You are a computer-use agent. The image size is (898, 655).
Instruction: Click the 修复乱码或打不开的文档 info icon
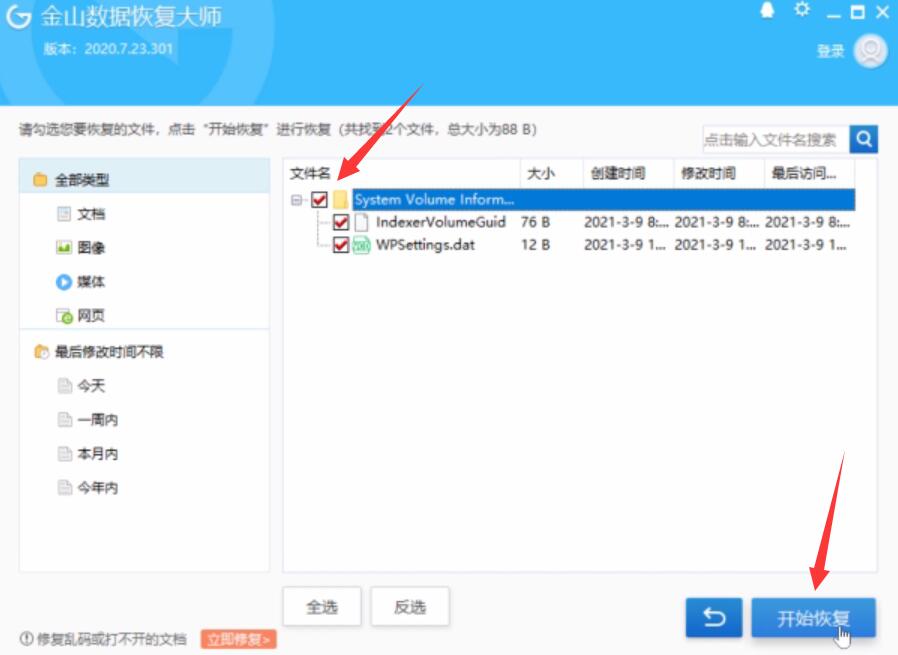click(x=26, y=638)
